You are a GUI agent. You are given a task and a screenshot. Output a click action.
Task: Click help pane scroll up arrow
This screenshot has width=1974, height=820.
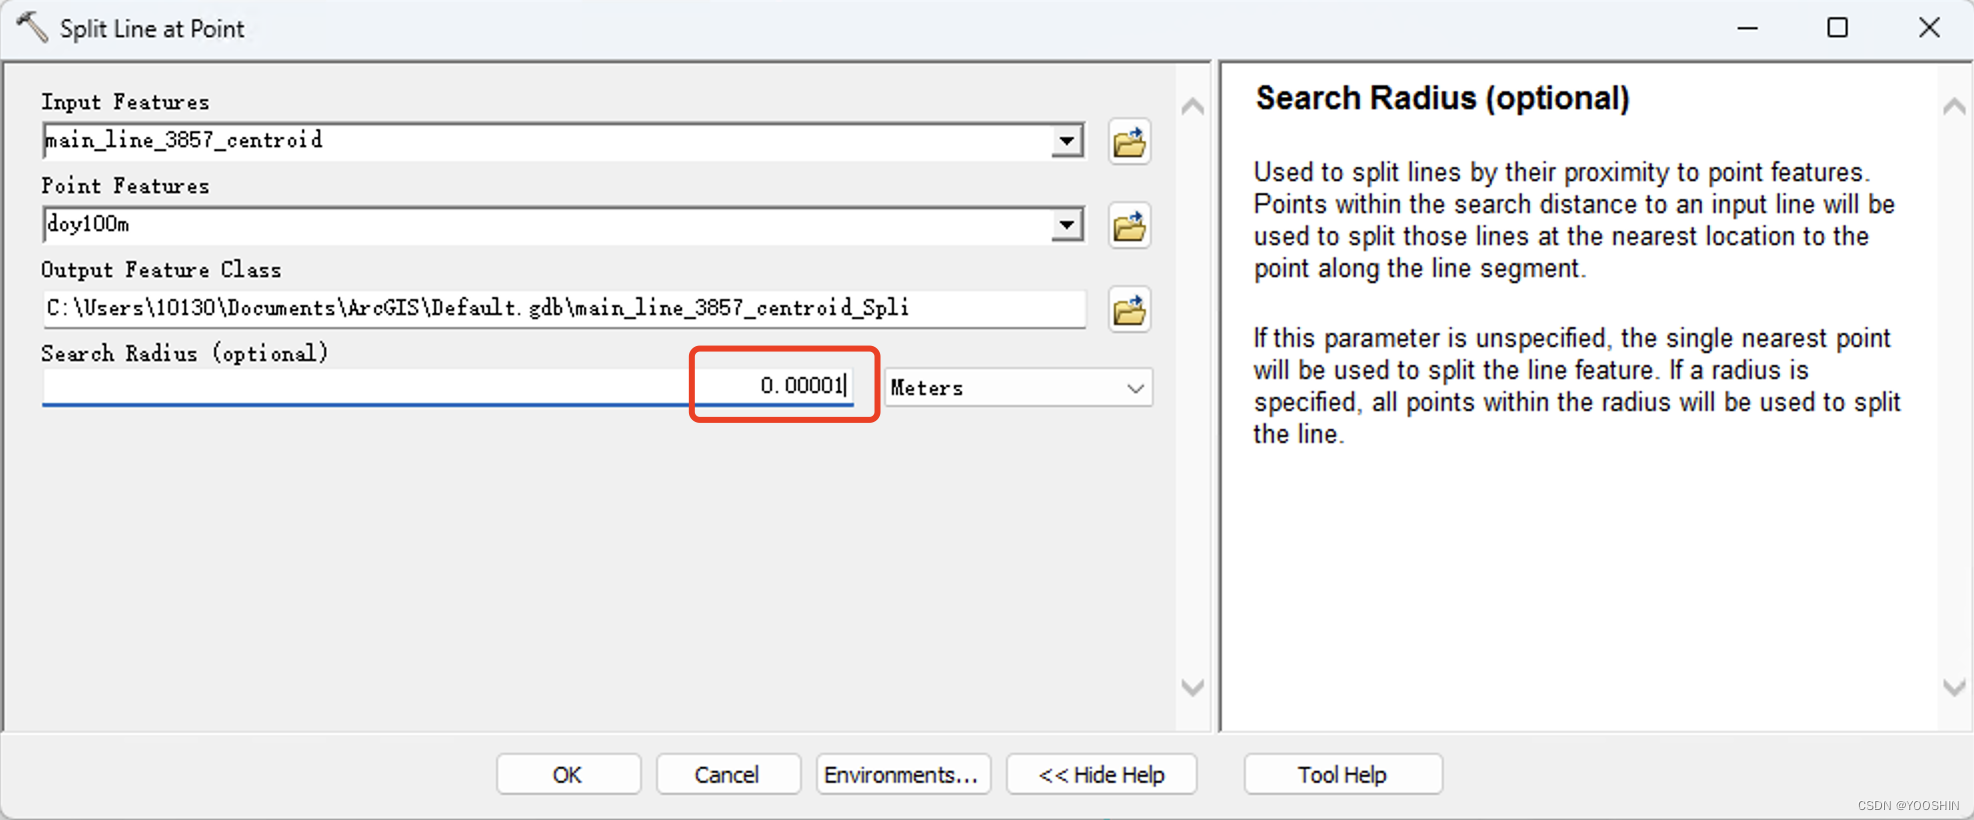pyautogui.click(x=1954, y=106)
